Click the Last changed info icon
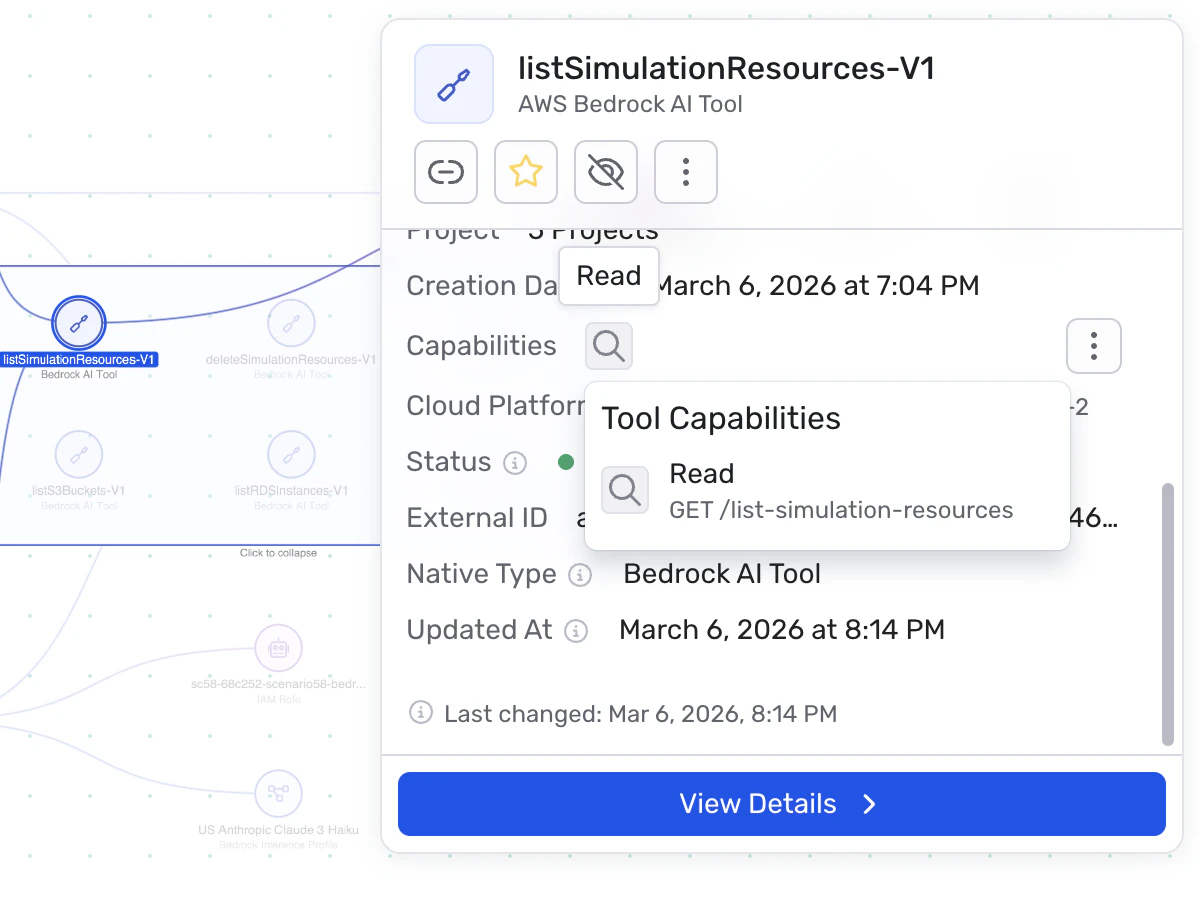 (x=421, y=713)
